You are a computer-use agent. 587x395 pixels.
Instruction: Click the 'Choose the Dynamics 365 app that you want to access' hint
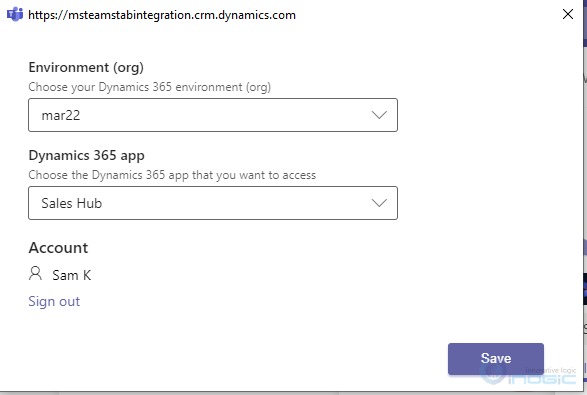click(172, 175)
